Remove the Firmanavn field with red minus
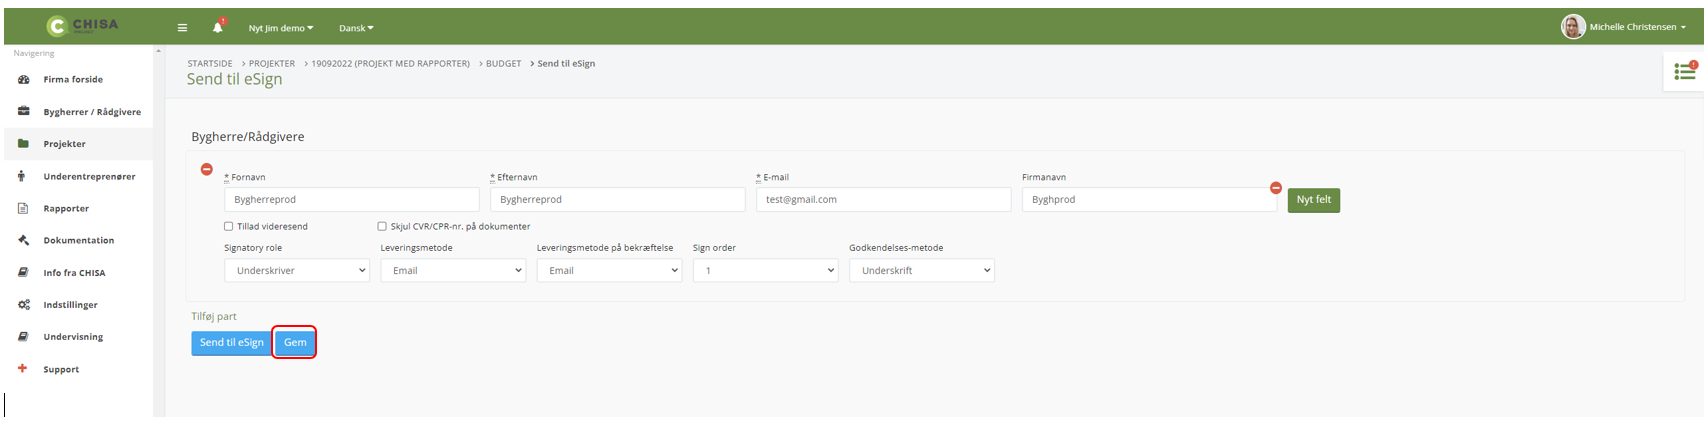 click(1276, 188)
